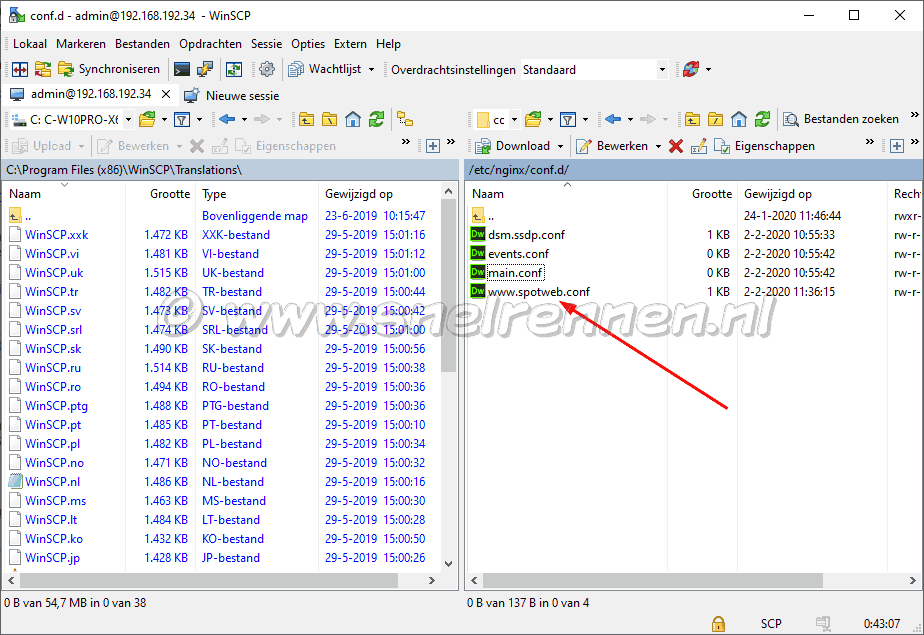Open the Bestanden menu
Screen dimensions: 924x635
pos(142,44)
